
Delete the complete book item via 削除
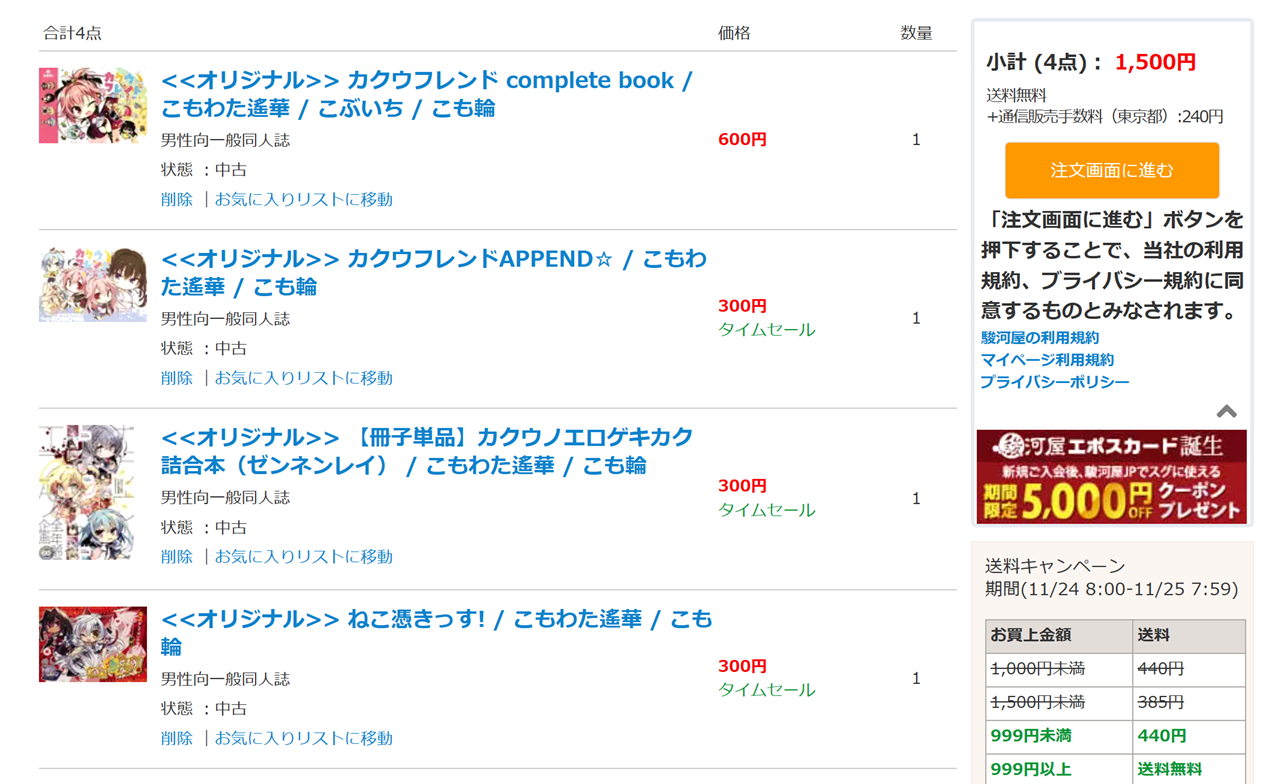(x=177, y=199)
